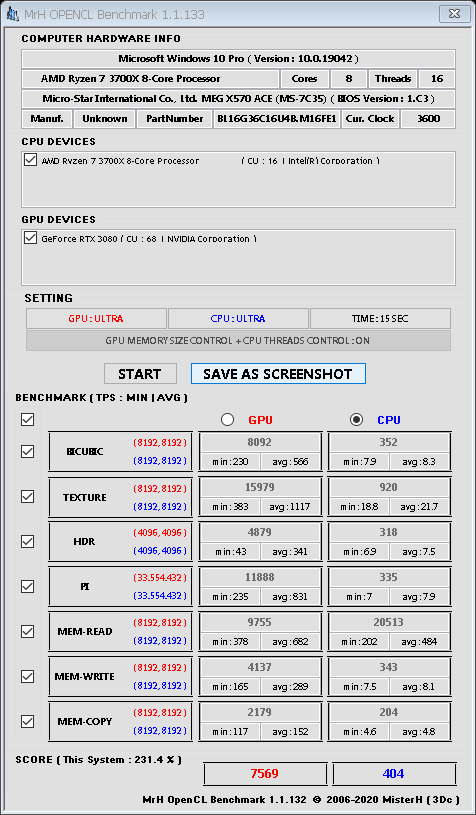Select the CPU radio button
Image resolution: width=476 pixels, height=815 pixels.
(x=356, y=419)
